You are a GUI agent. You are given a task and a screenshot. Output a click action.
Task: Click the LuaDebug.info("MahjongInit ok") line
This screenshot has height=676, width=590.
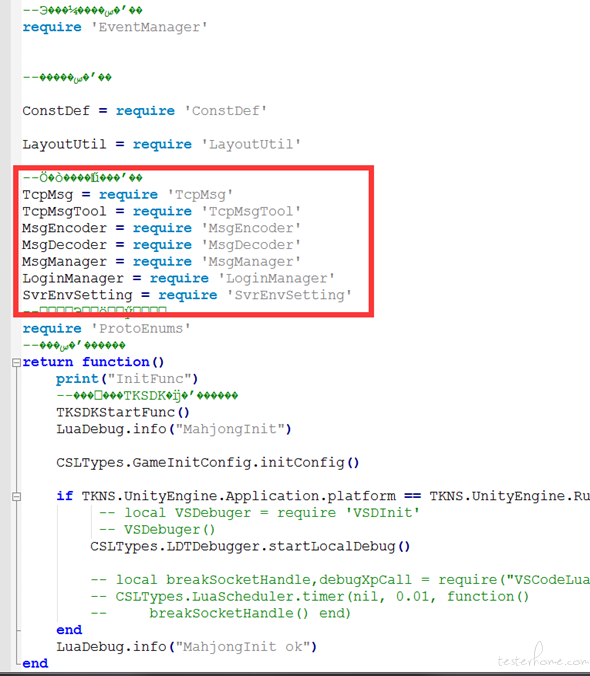point(187,647)
